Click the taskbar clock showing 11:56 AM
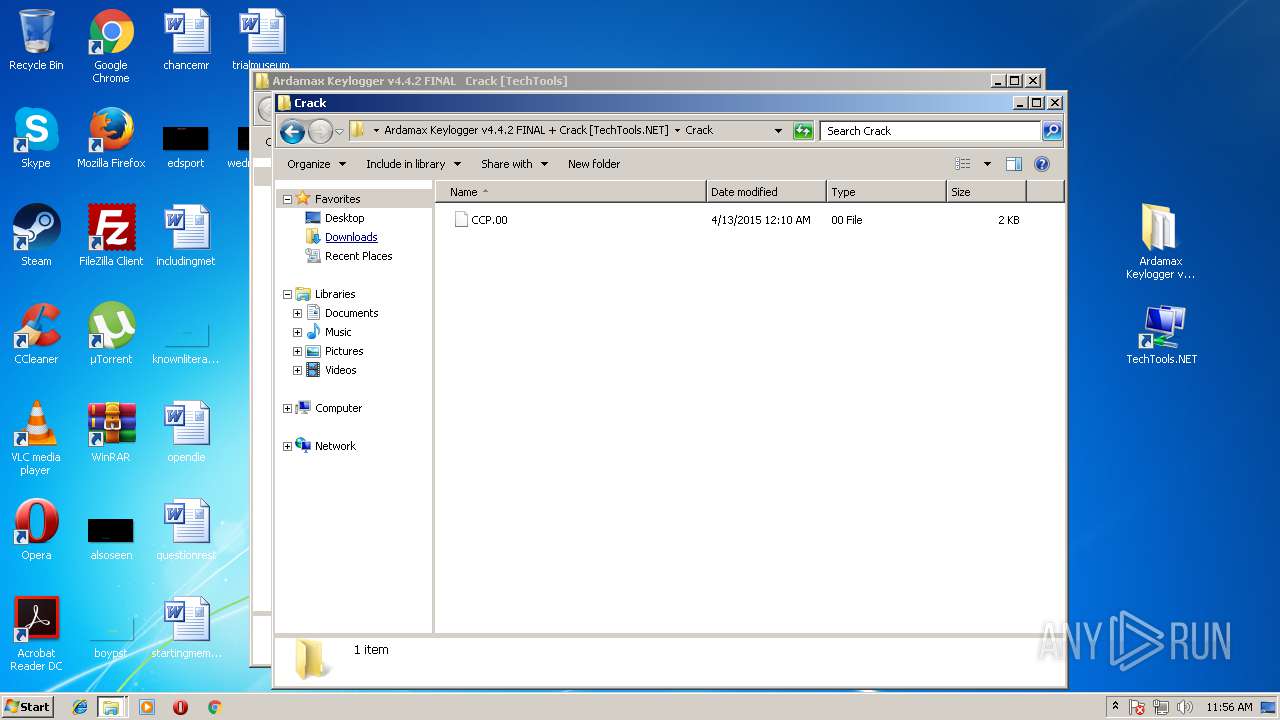This screenshot has height=720, width=1280. click(x=1229, y=707)
